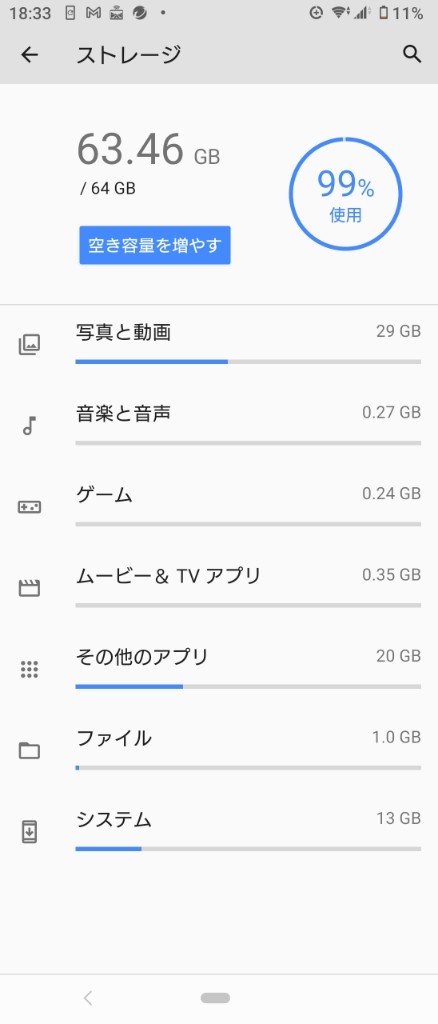Tap the 空き容量を増やす button
Screen dimensions: 438x1024
coord(155,246)
